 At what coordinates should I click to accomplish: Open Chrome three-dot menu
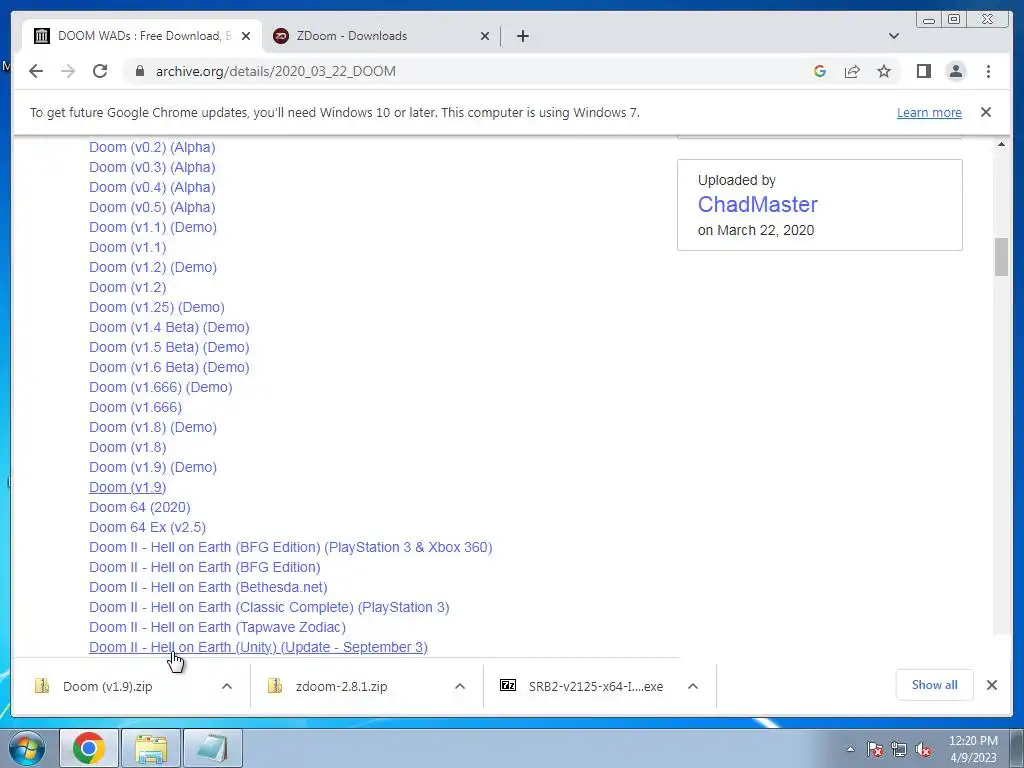click(988, 71)
